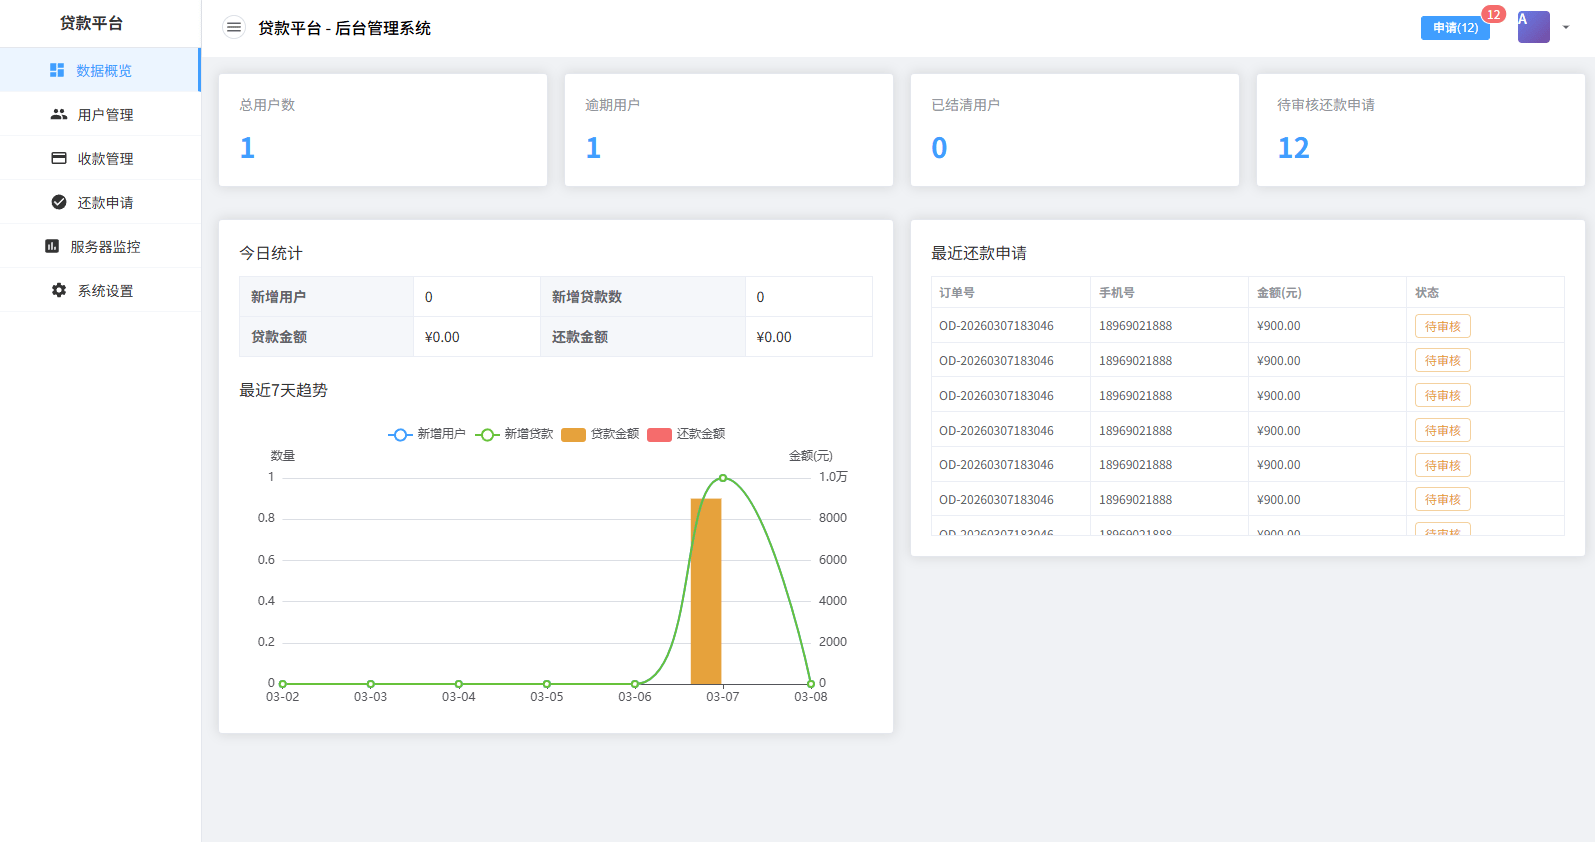Click the hamburger menu collapse icon
The width and height of the screenshot is (1595, 842).
tap(233, 28)
